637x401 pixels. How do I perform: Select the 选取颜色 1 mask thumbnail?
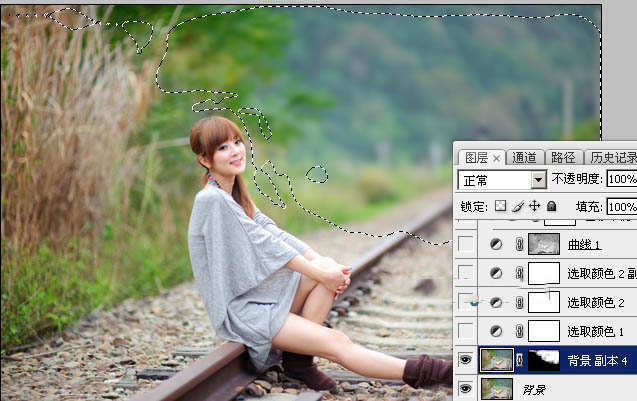pyautogui.click(x=544, y=331)
